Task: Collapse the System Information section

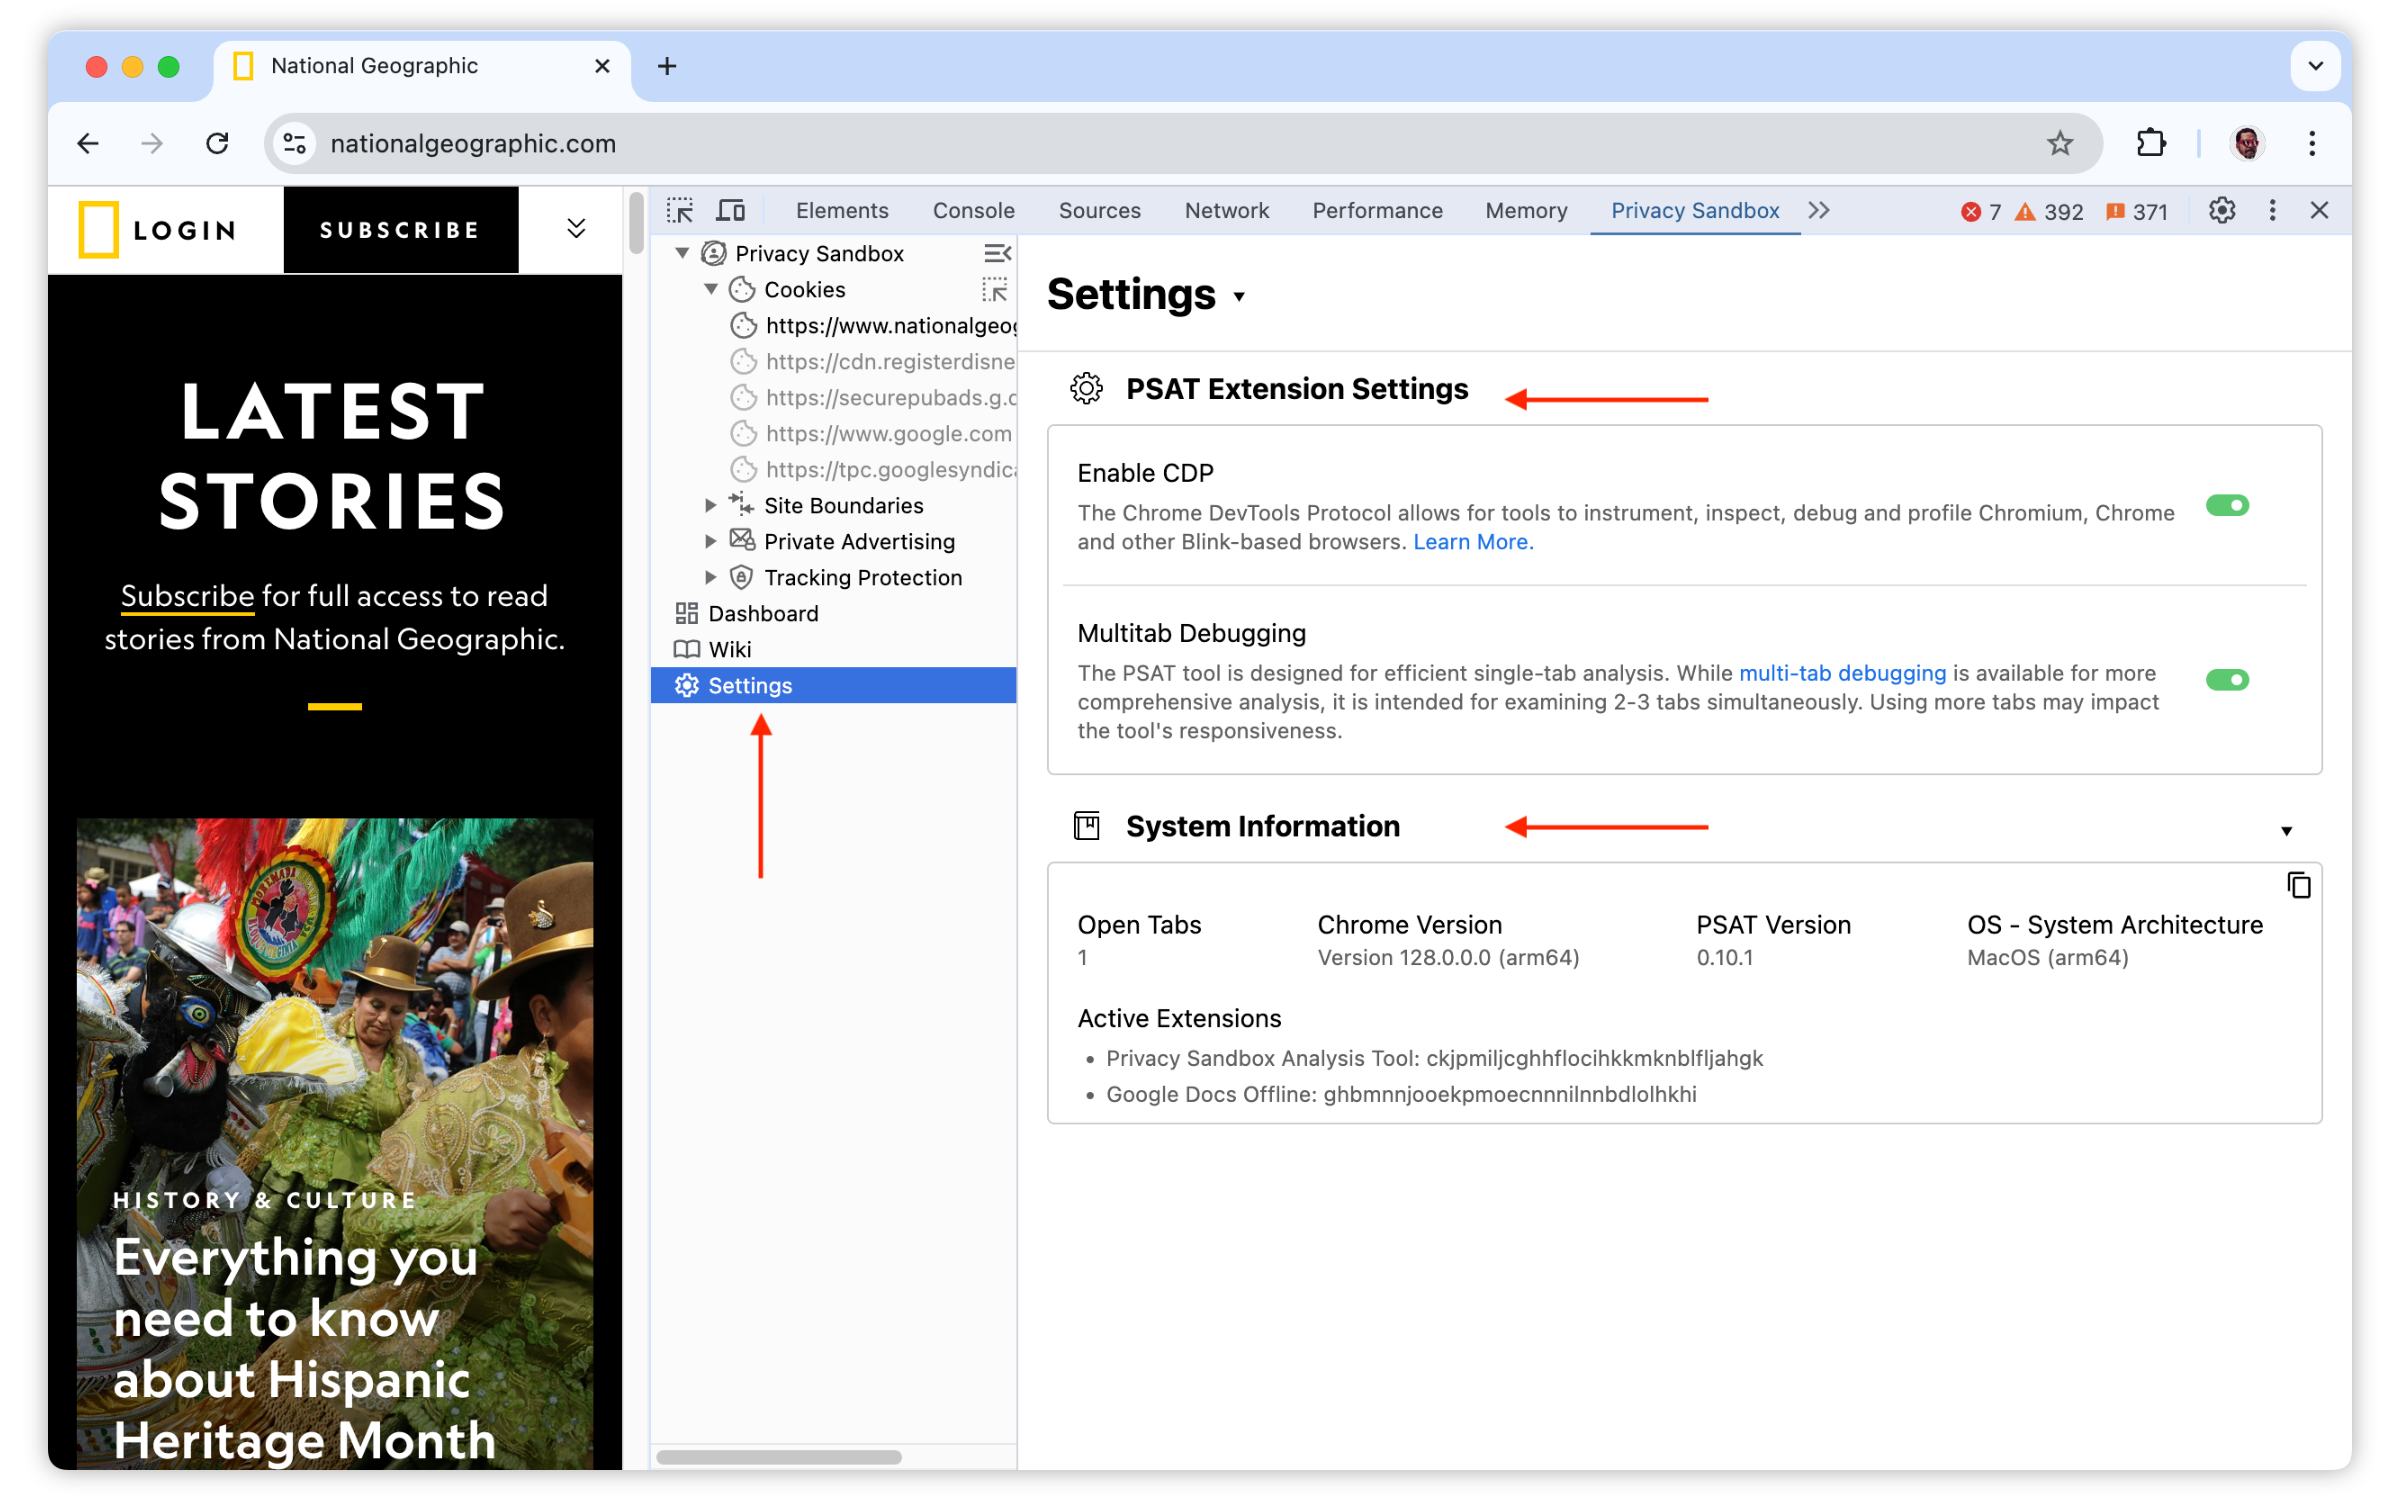Action: pyautogui.click(x=2286, y=831)
